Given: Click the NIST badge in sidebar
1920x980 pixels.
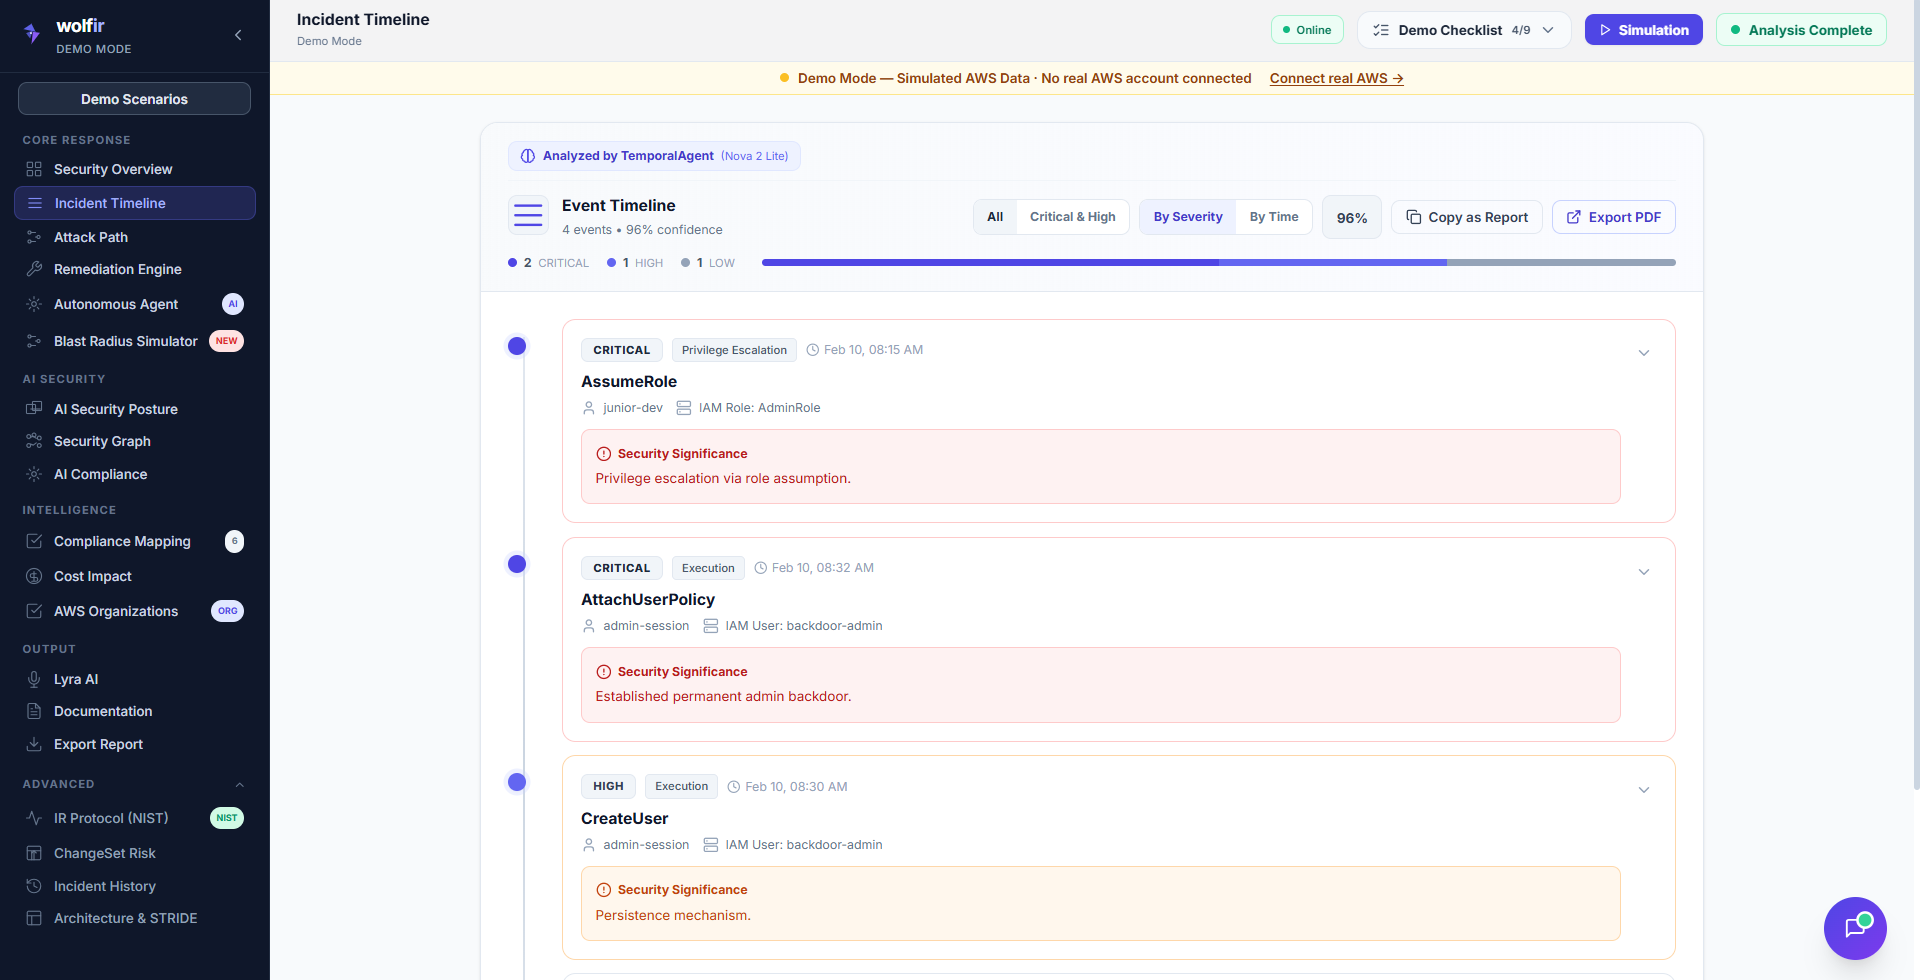Looking at the screenshot, I should pos(227,818).
